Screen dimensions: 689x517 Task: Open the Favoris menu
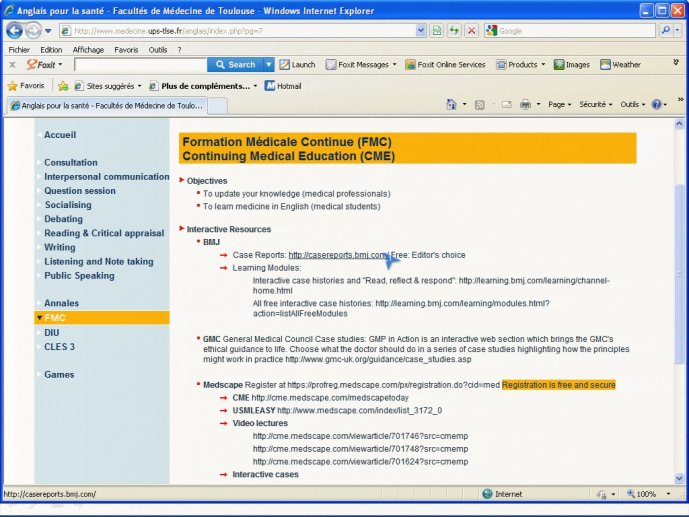click(126, 50)
